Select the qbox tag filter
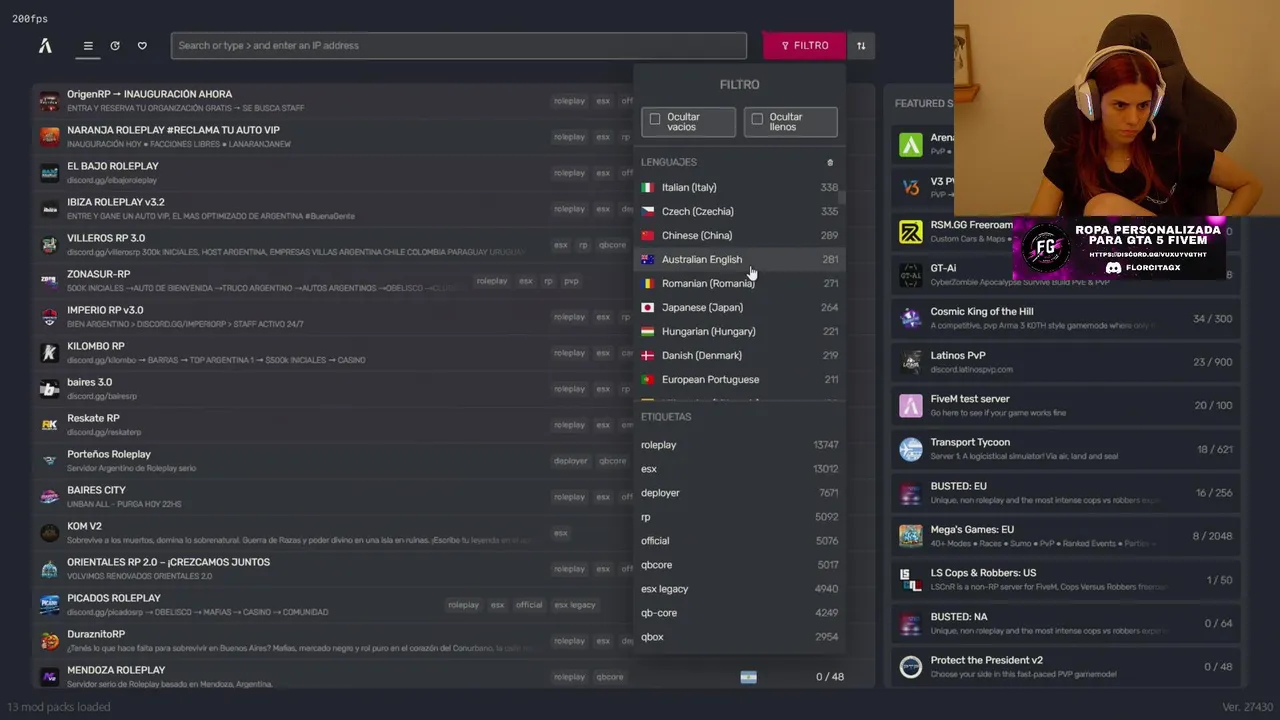 click(x=740, y=637)
